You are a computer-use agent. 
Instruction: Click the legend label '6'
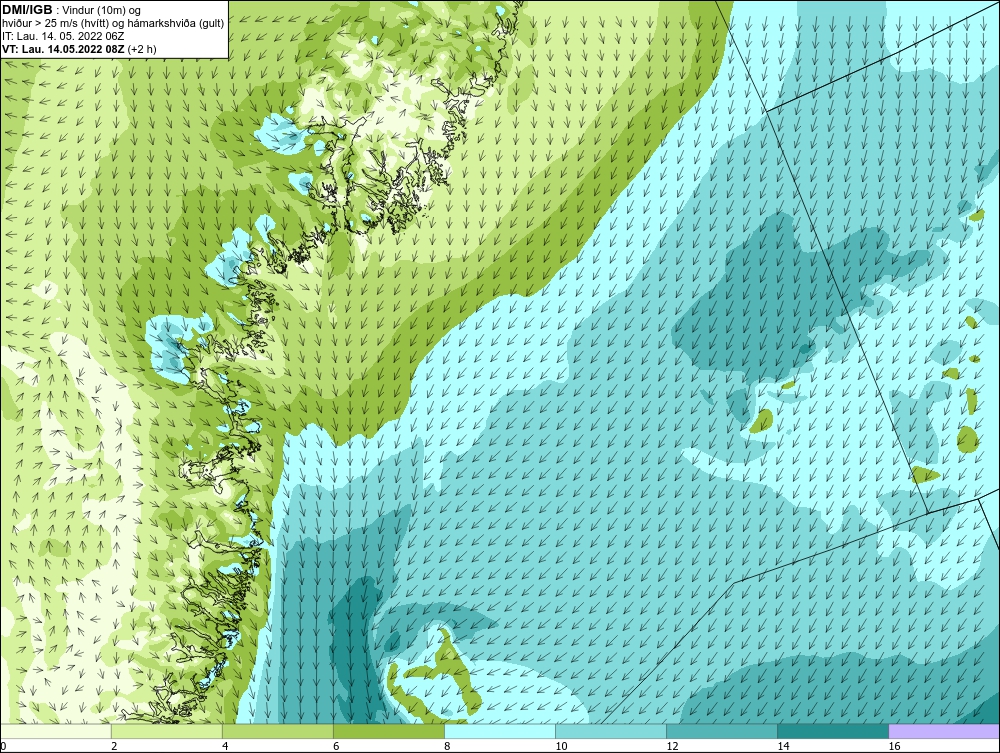click(x=336, y=746)
